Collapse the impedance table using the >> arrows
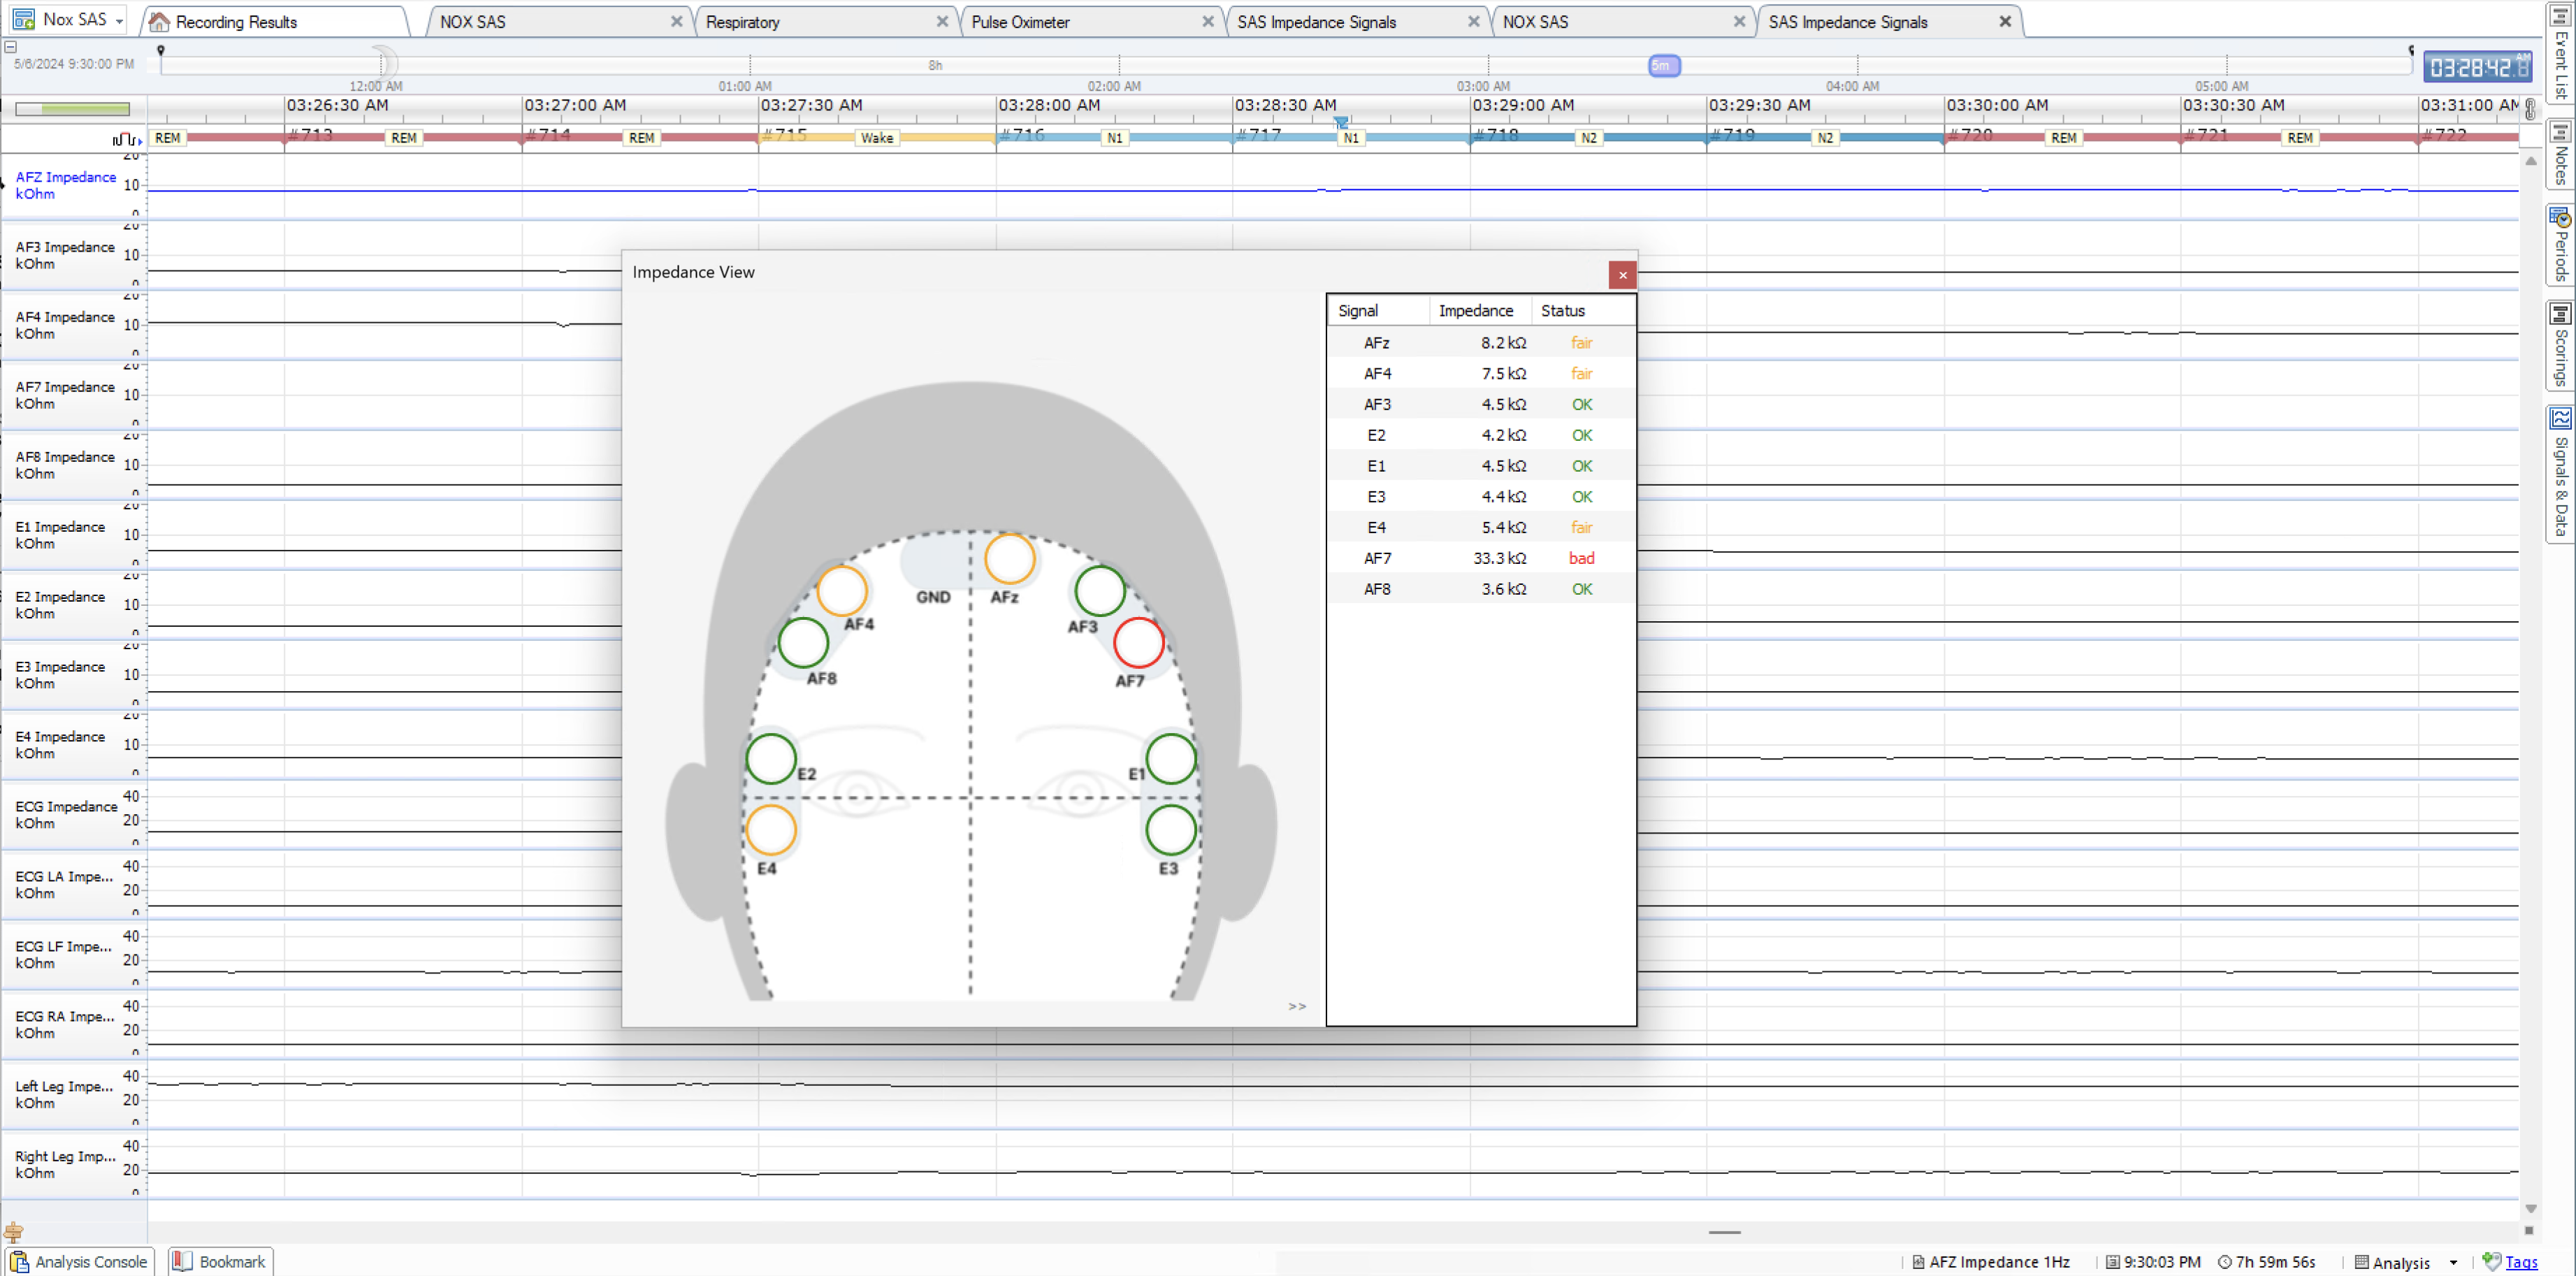Image resolution: width=2576 pixels, height=1276 pixels. pyautogui.click(x=1297, y=1006)
